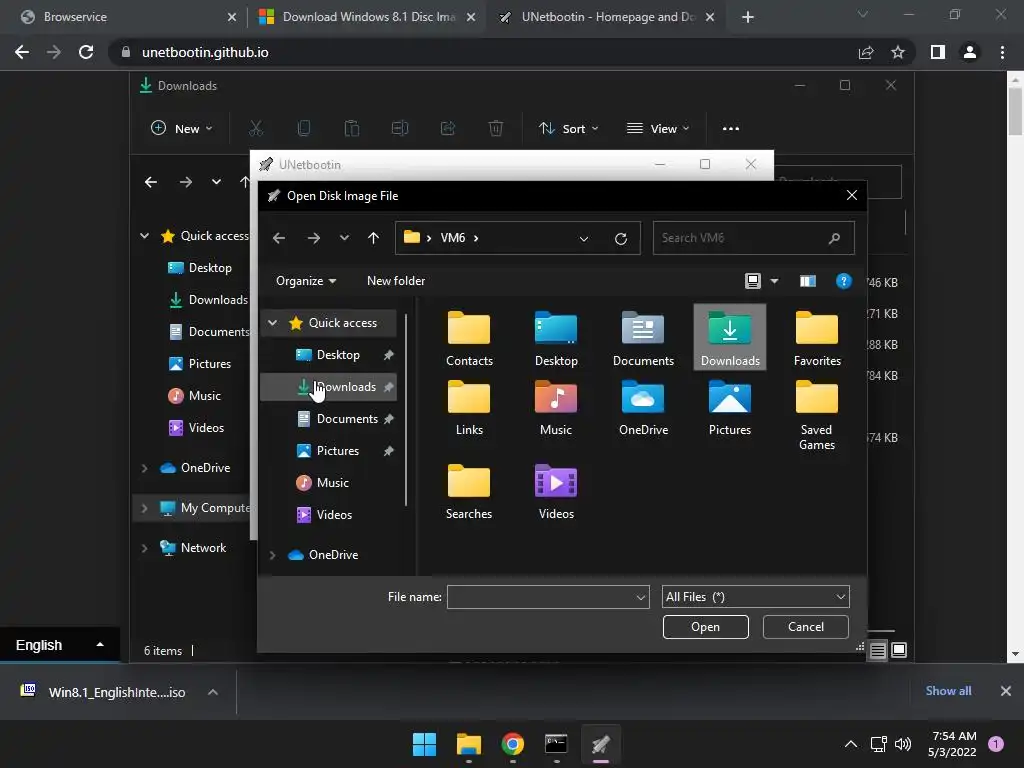
Task: Click the Search VM6 field
Action: pos(754,238)
